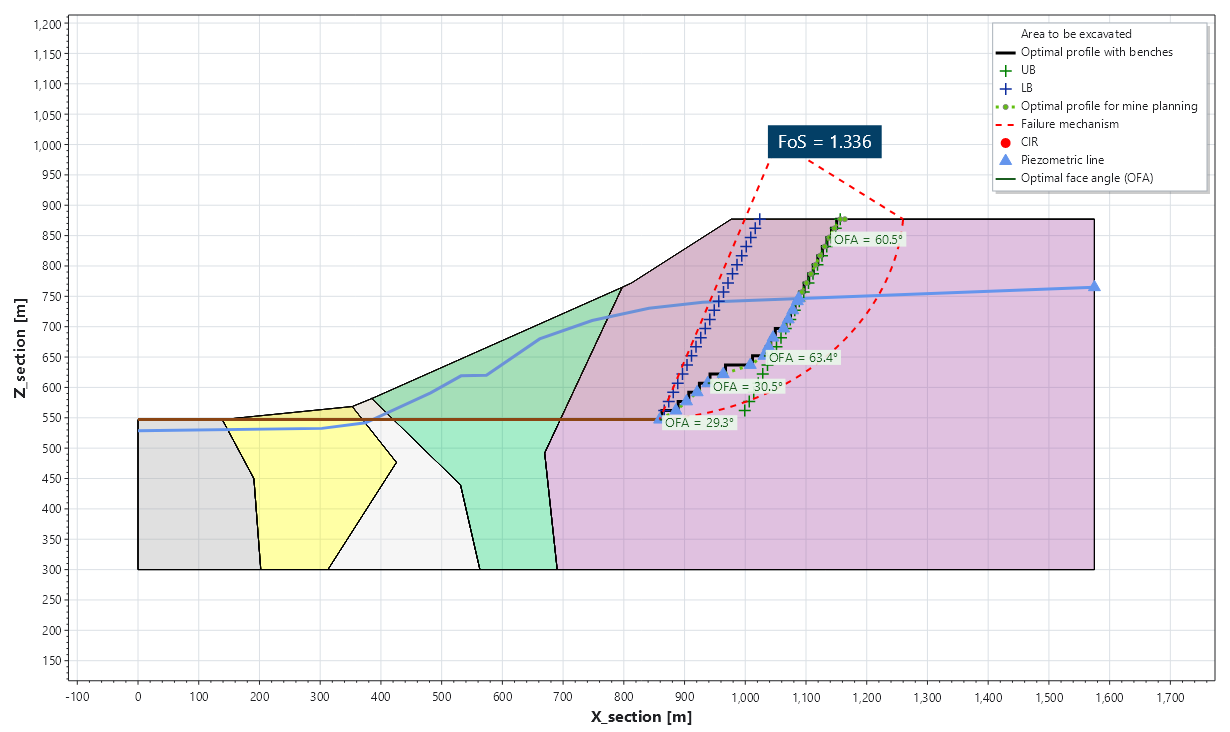
Task: Click the OFA = 30.5° label
Action: point(748,386)
